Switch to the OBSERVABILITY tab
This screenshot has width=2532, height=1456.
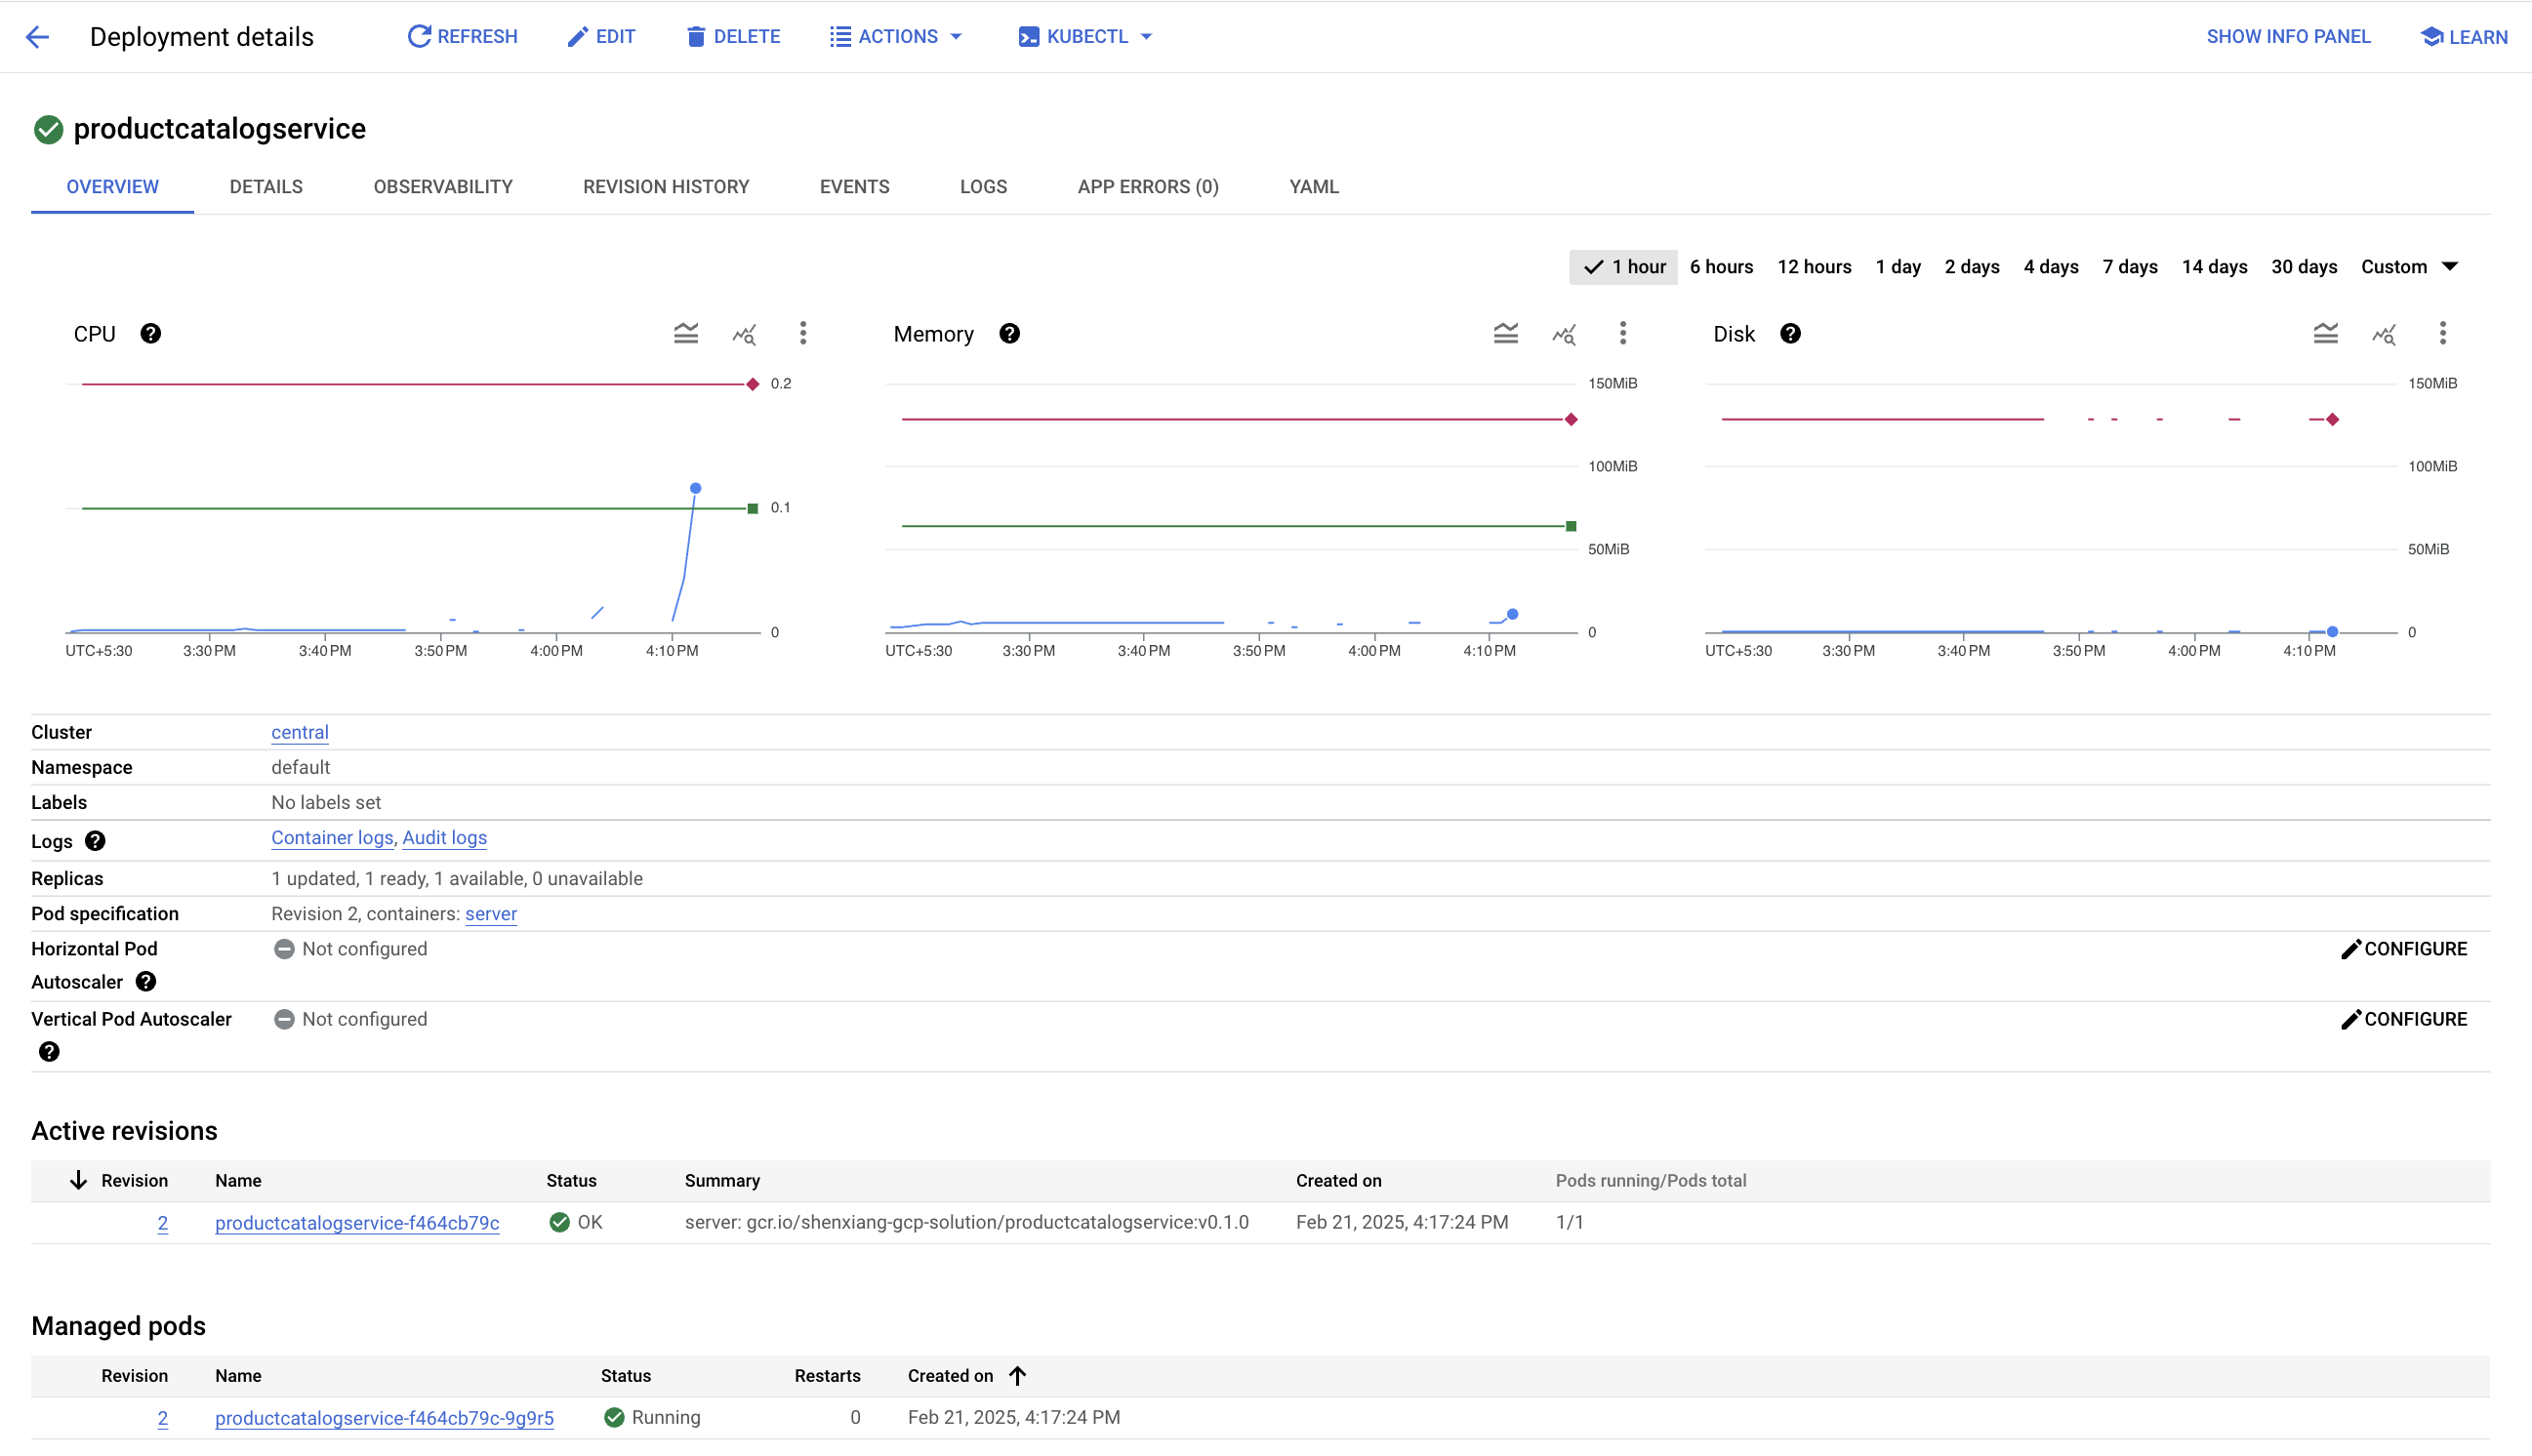click(x=442, y=186)
